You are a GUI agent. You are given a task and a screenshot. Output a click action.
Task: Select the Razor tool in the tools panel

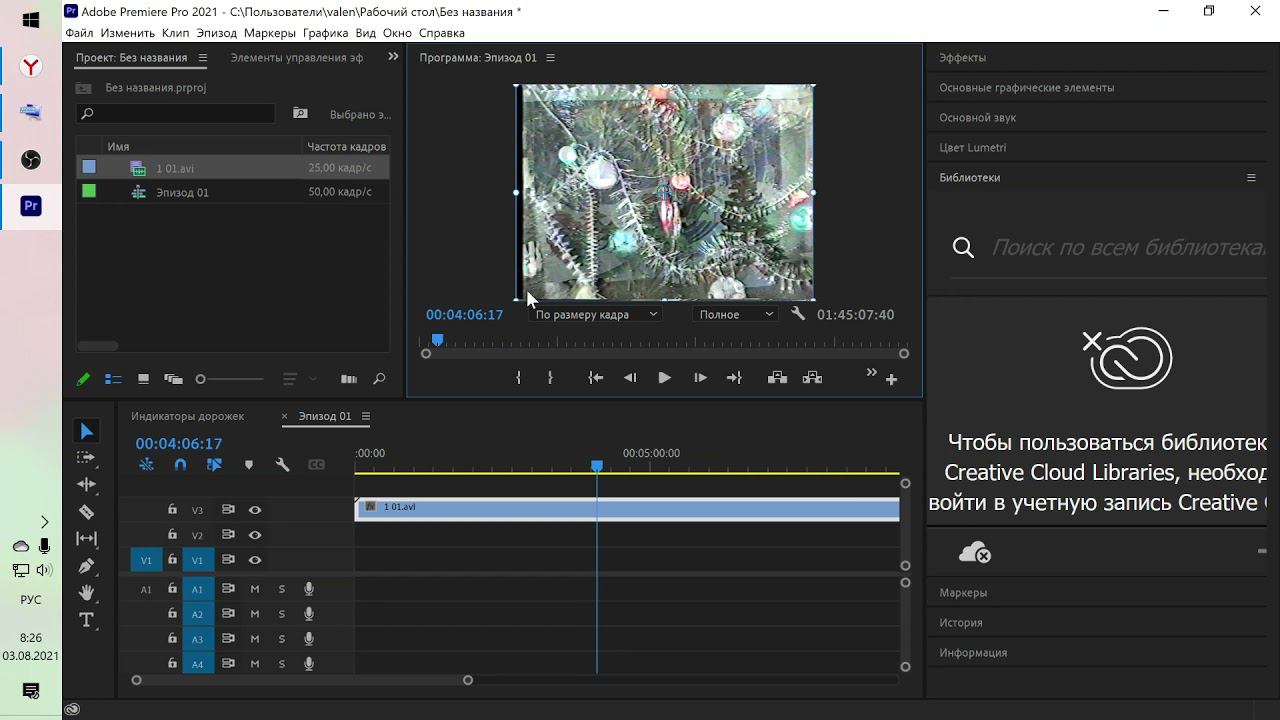pos(87,512)
